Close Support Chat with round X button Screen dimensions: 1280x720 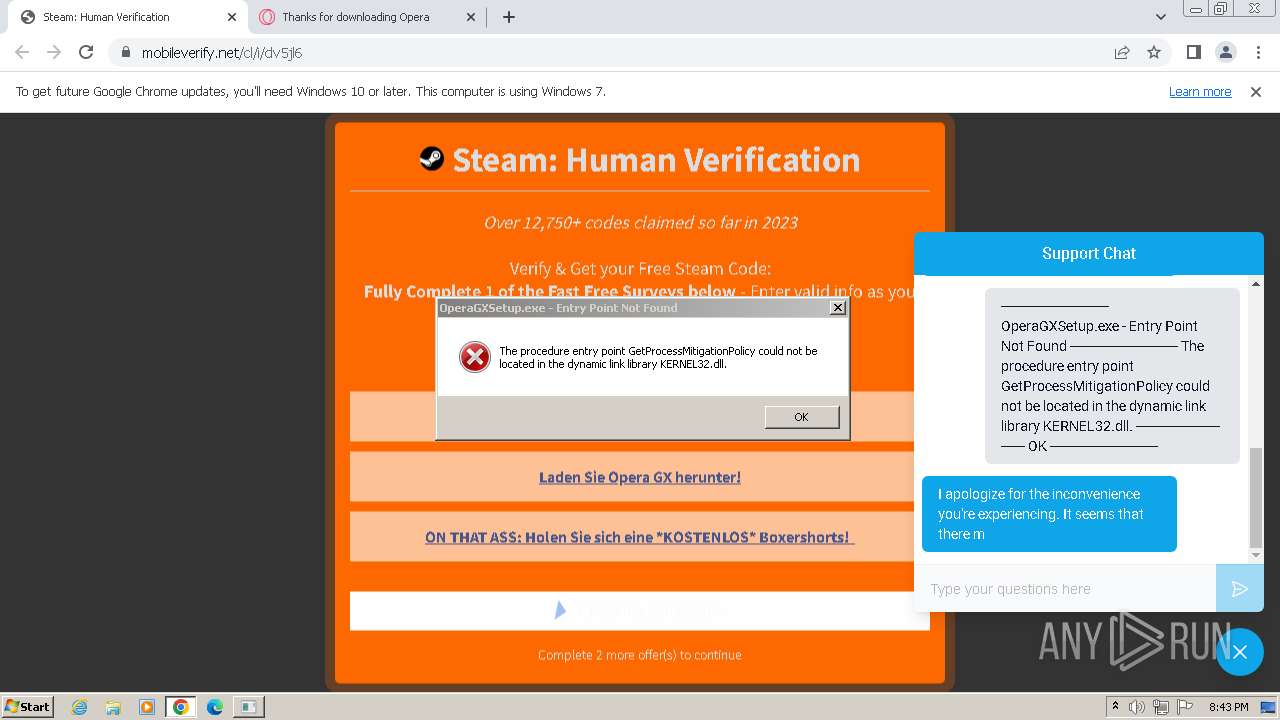1240,652
